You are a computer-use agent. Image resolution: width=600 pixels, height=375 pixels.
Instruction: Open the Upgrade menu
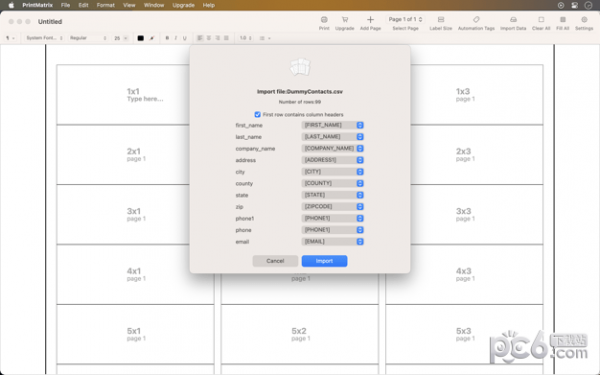pos(183,5)
